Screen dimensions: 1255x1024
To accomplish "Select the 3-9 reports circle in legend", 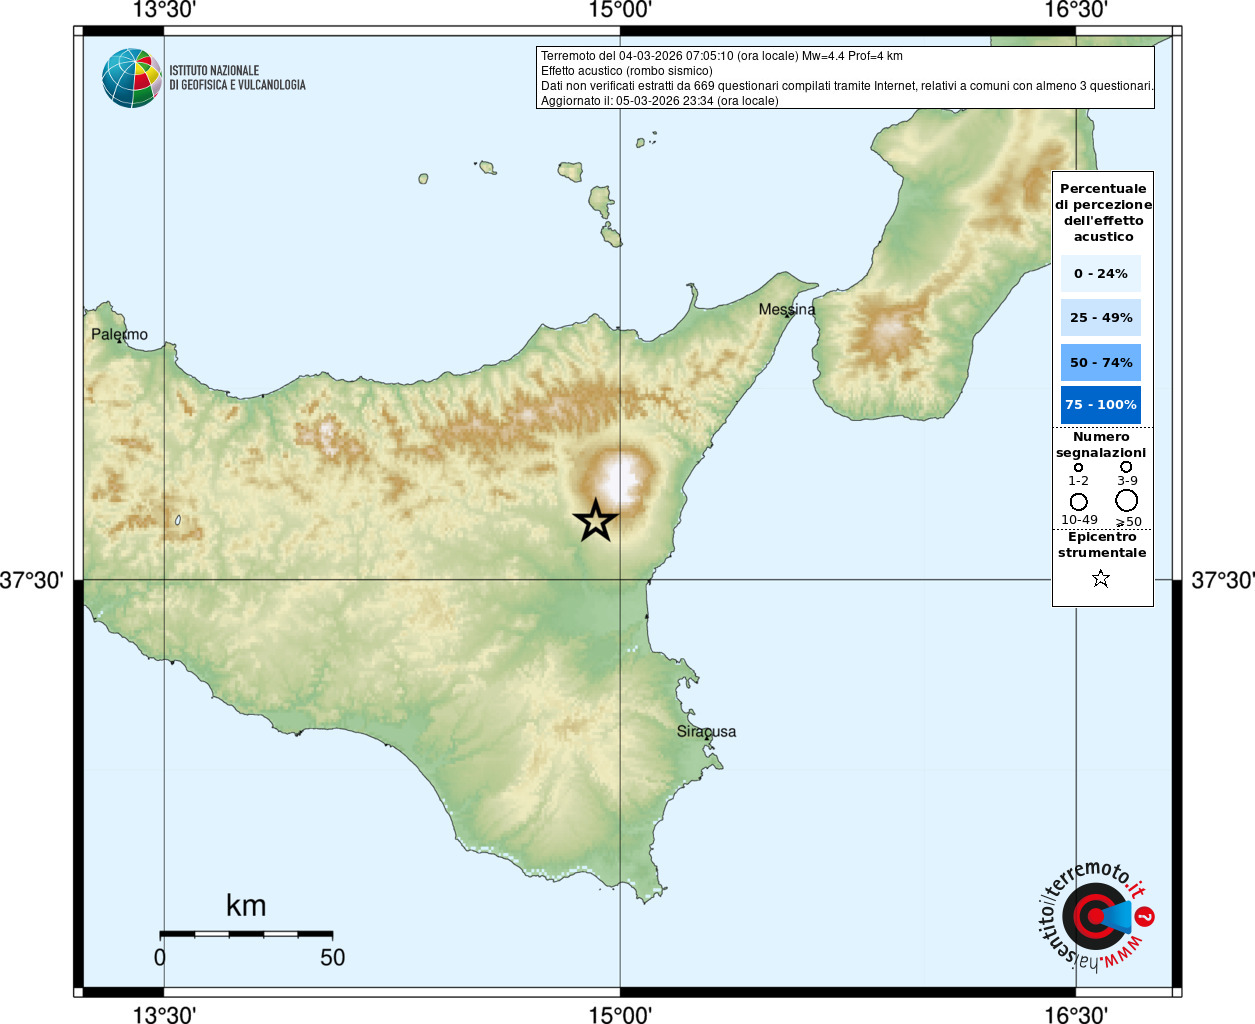I will tap(1126, 466).
